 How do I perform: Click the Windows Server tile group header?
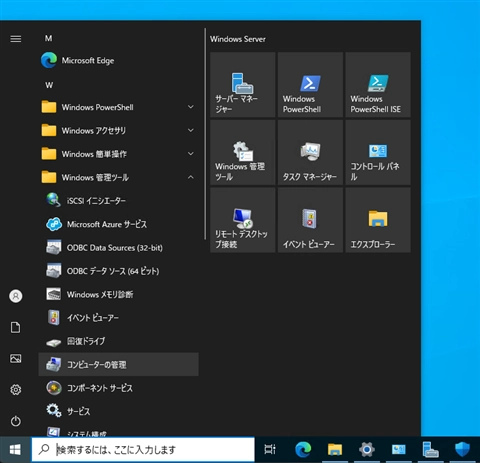coord(238,39)
